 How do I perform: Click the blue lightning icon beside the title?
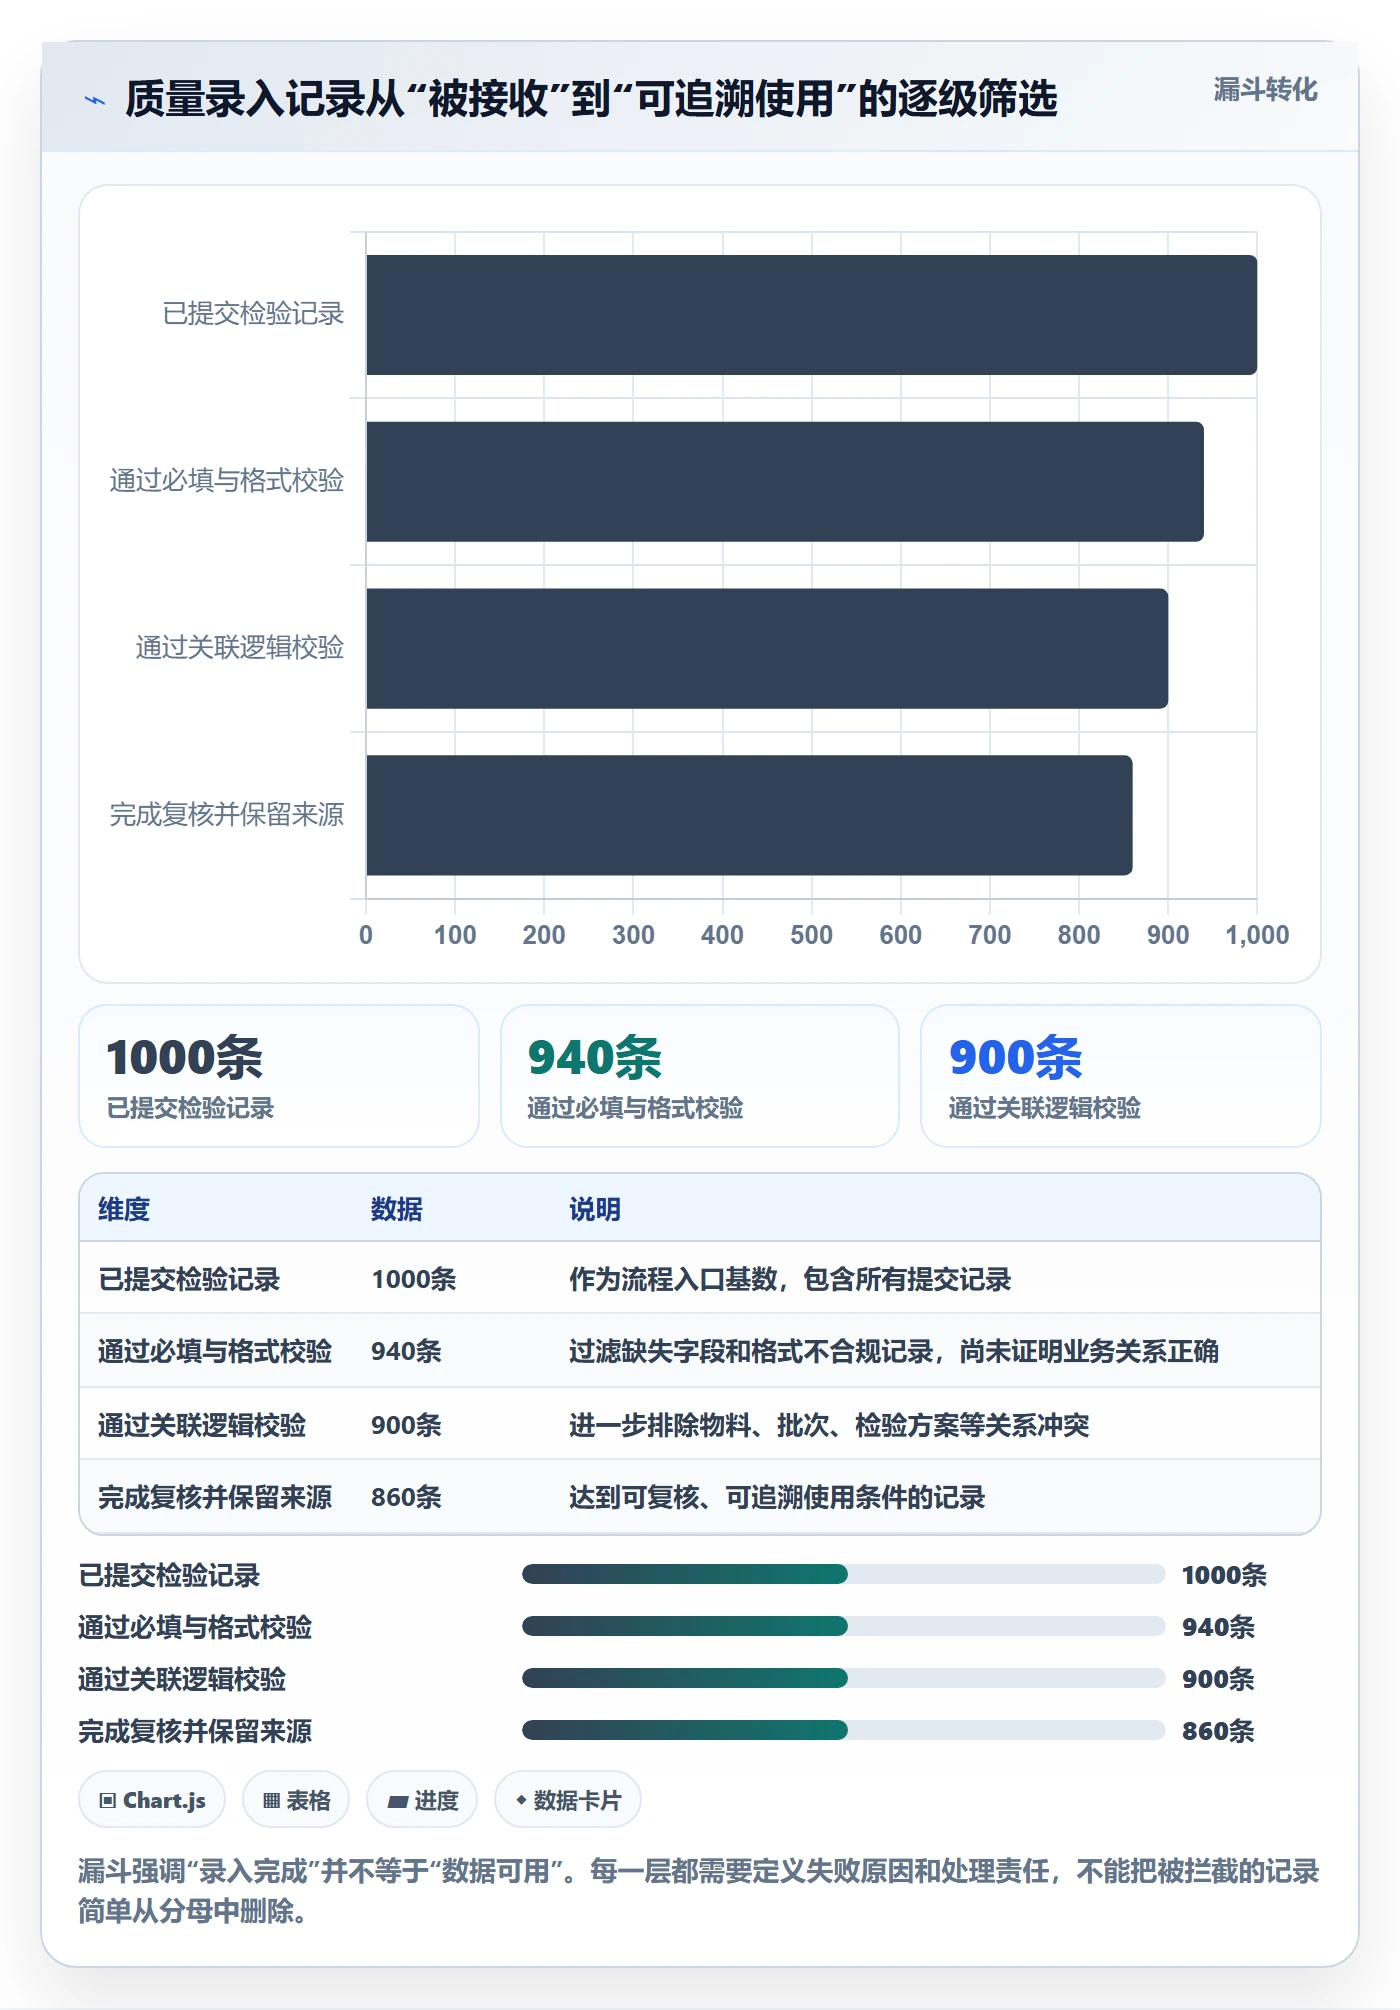click(95, 100)
